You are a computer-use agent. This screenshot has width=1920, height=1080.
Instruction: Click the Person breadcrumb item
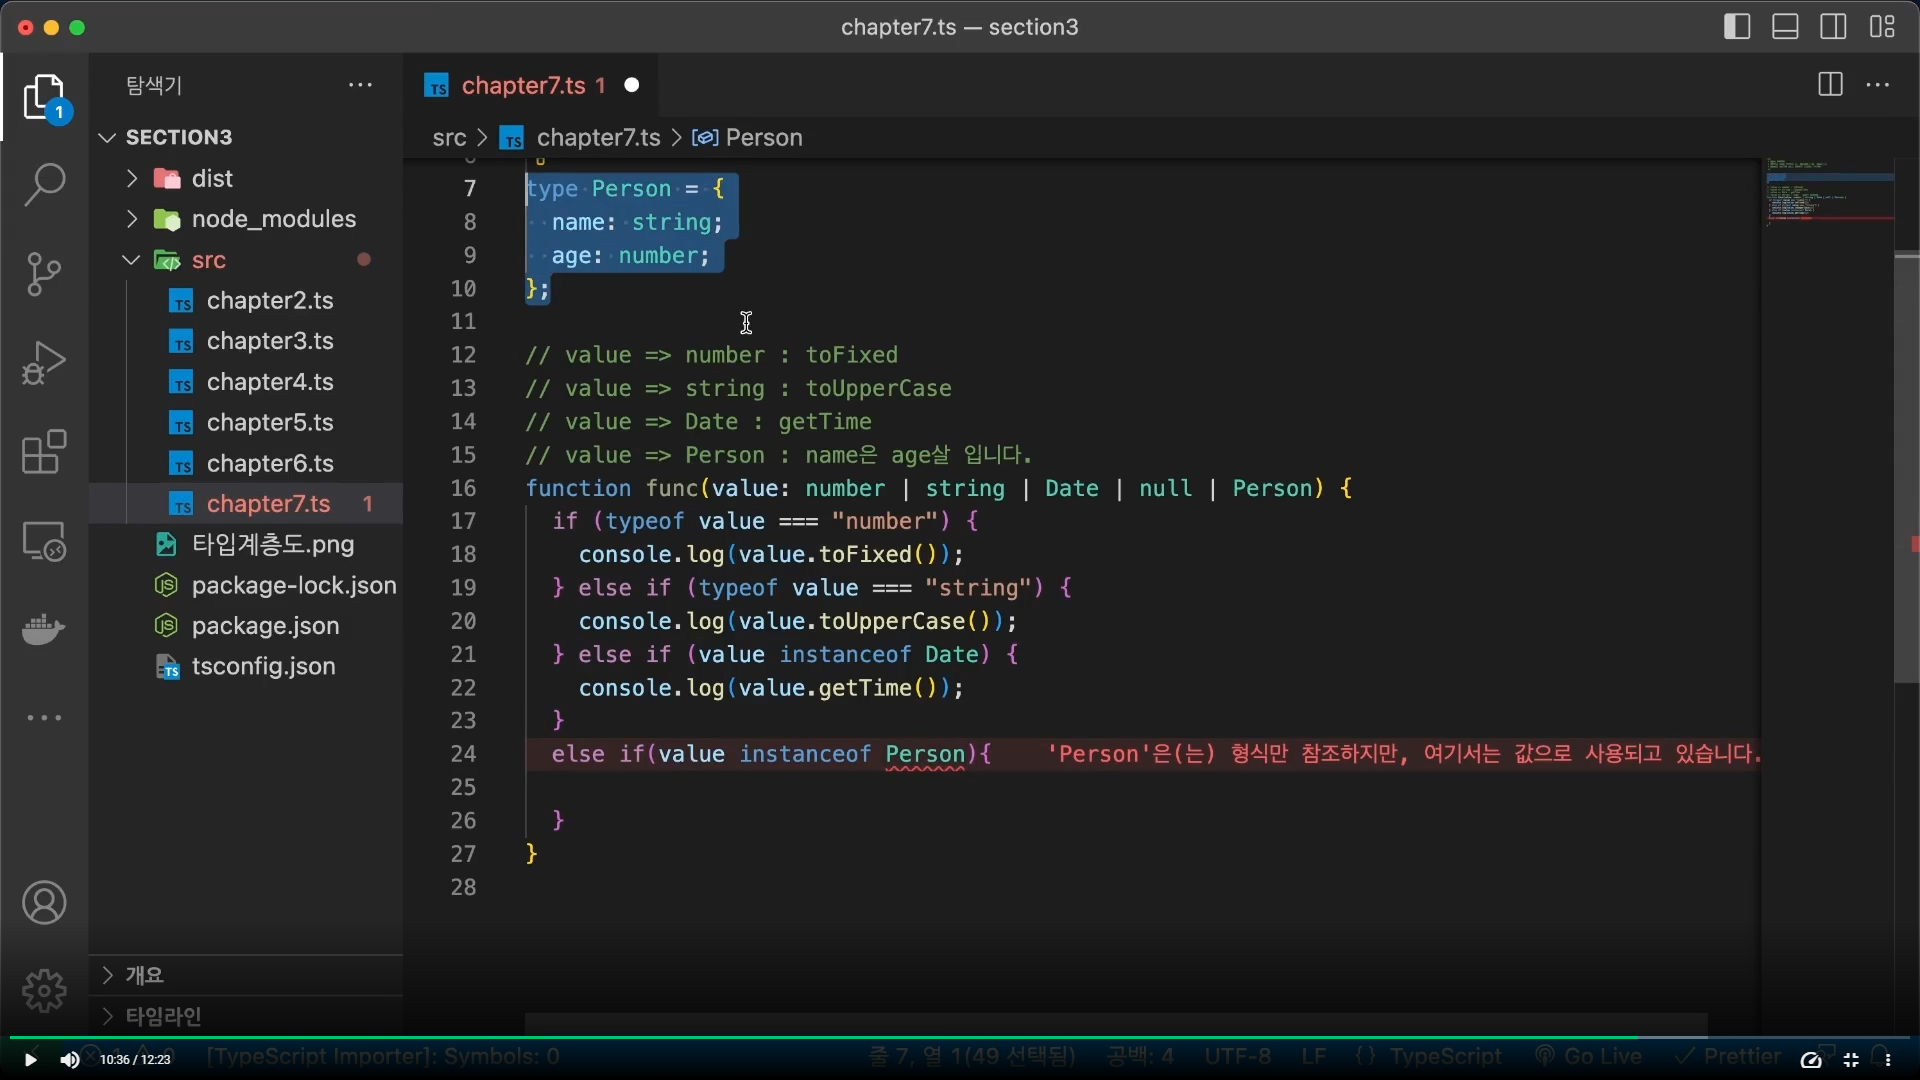pos(763,138)
